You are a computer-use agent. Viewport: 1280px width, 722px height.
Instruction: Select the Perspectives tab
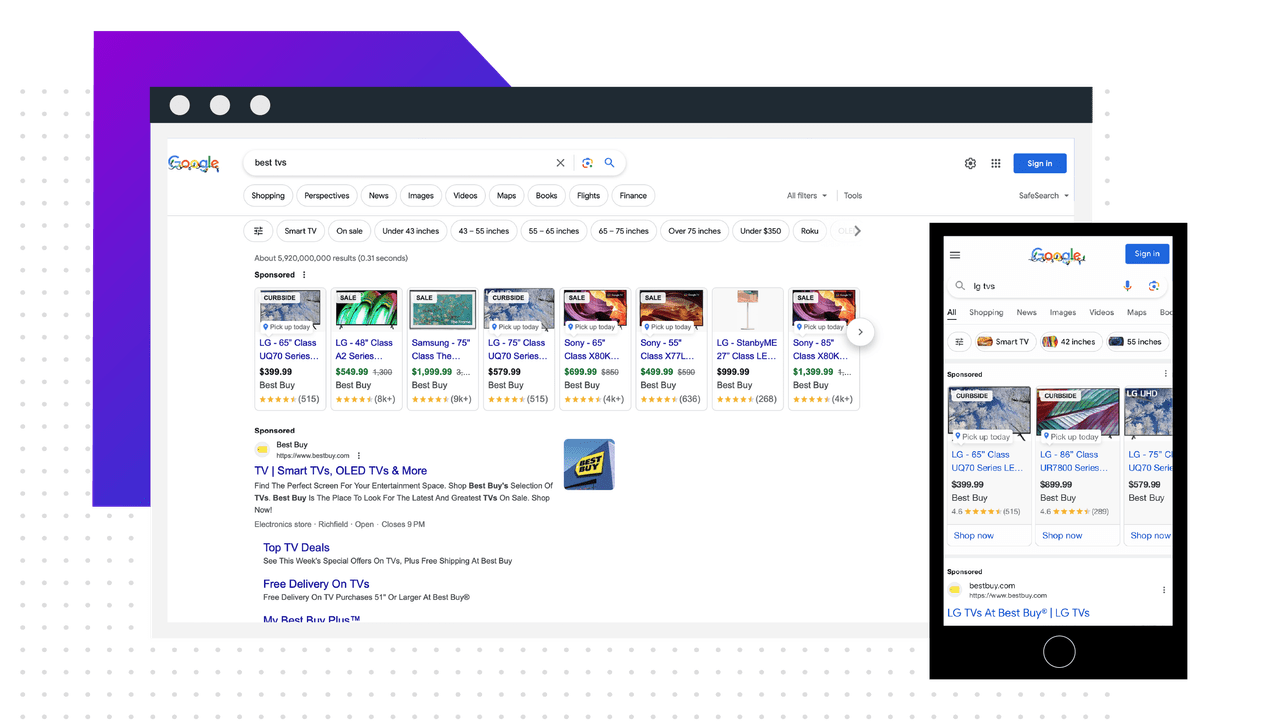click(x=327, y=196)
